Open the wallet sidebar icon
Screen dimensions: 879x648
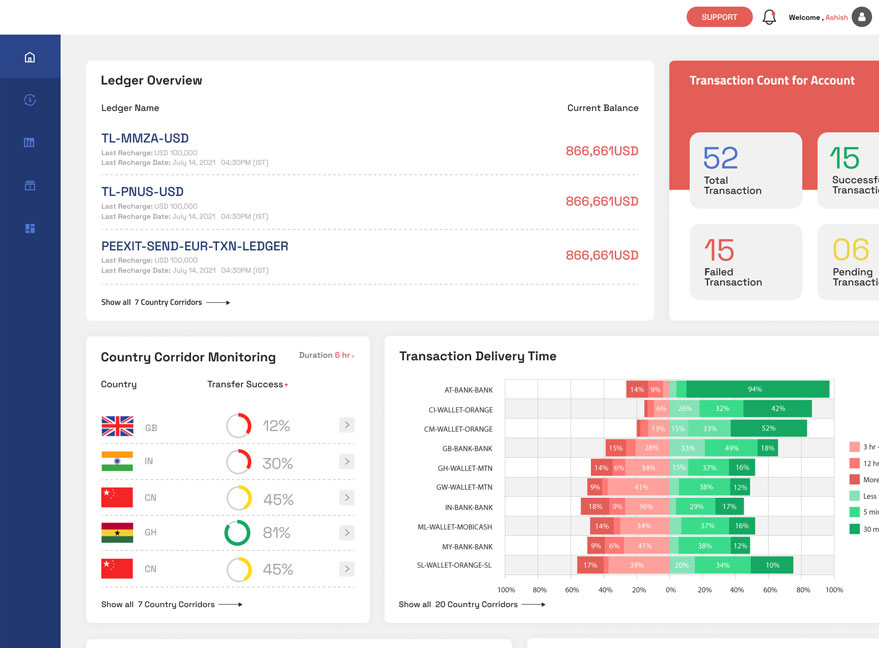30,186
